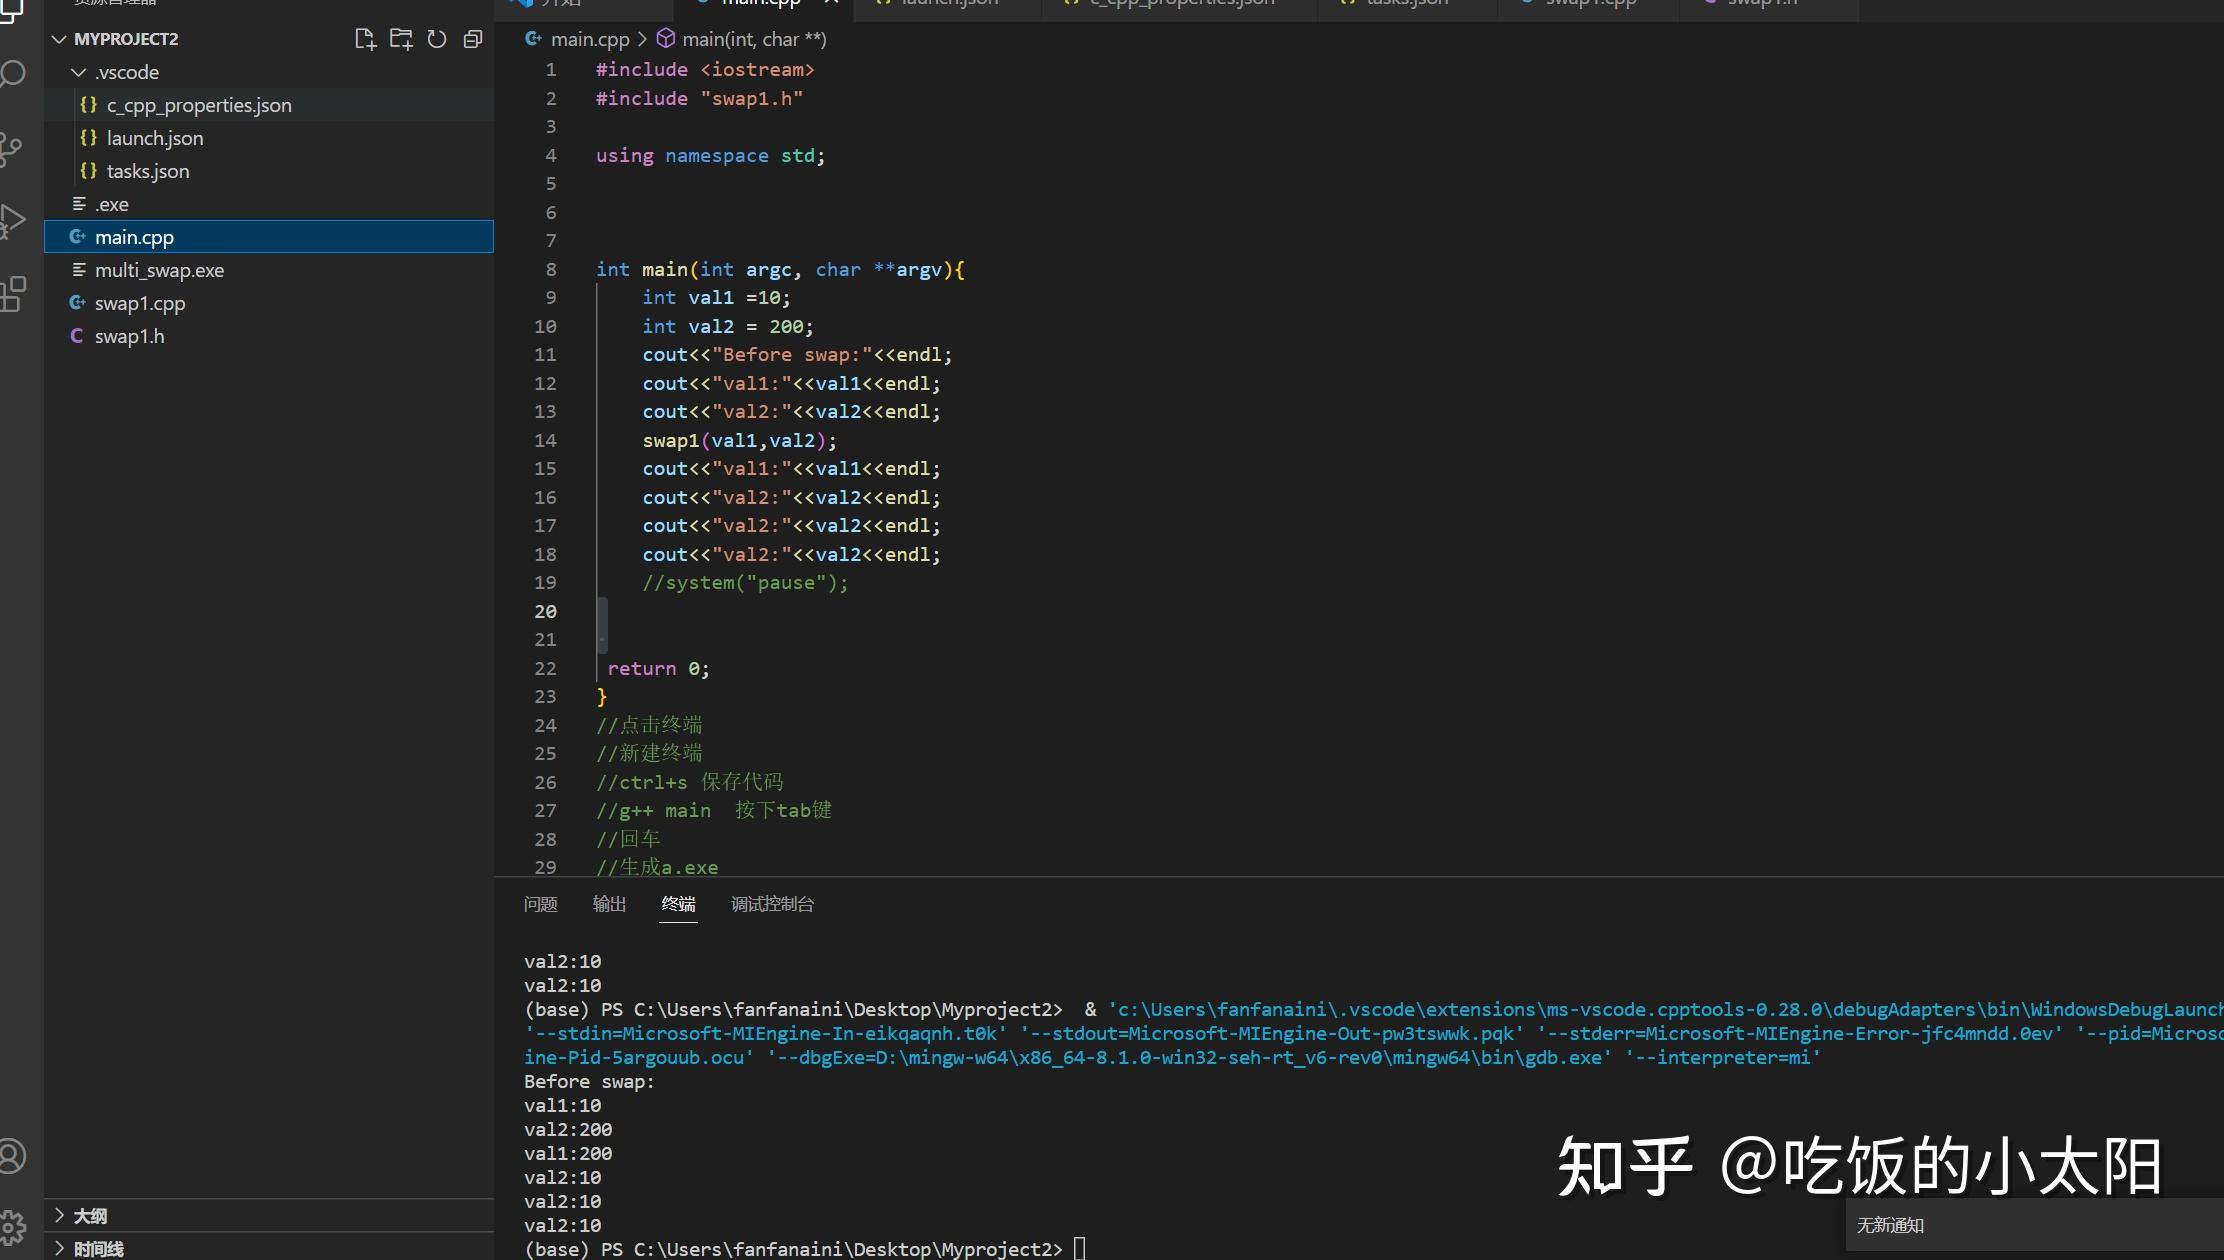This screenshot has height=1260, width=2224.
Task: Create a new file in MYPROJECT2
Action: [365, 39]
